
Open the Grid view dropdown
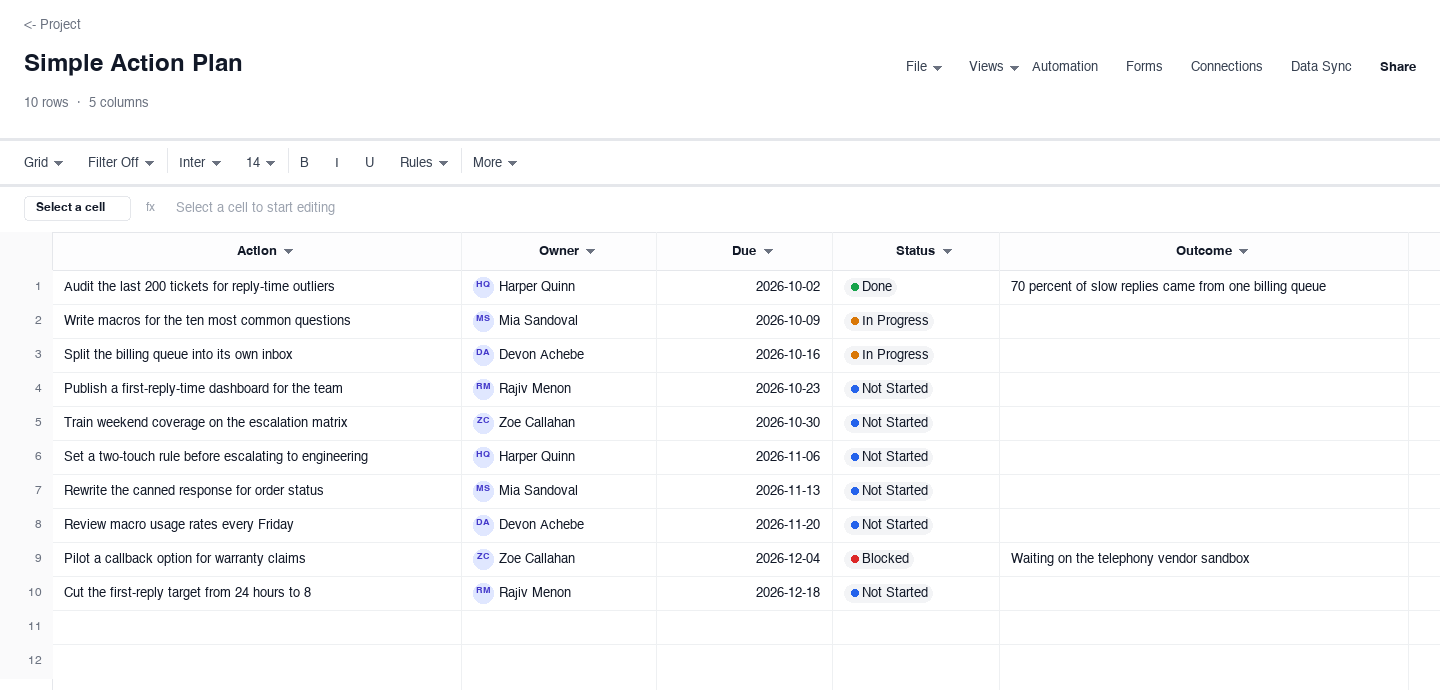click(44, 163)
